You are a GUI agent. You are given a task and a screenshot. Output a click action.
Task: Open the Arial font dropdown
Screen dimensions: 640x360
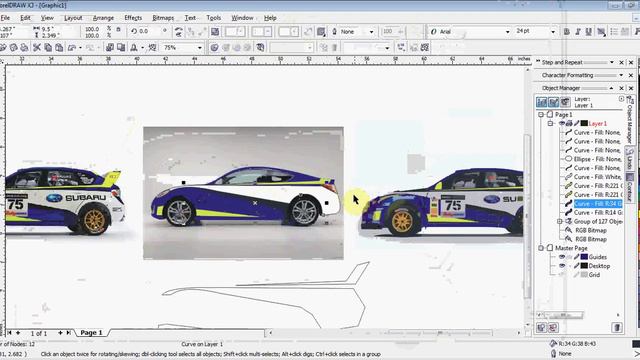(x=507, y=31)
